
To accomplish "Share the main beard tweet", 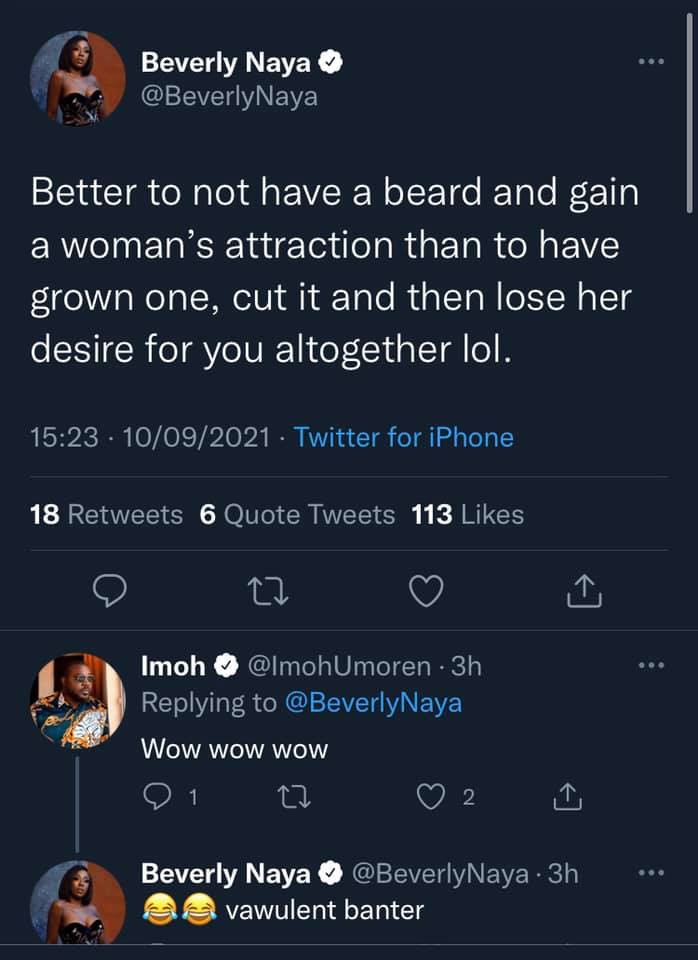I will [x=584, y=593].
